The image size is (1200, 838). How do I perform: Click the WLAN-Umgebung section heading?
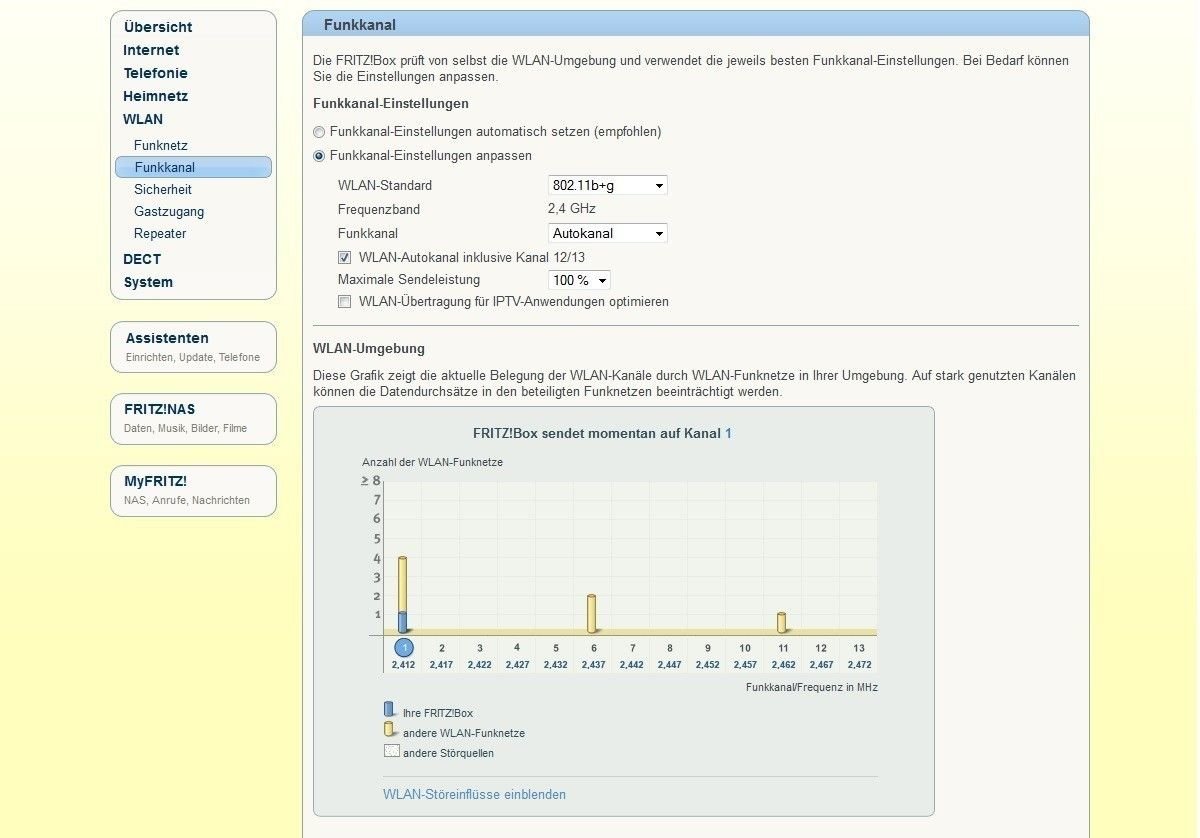(x=369, y=348)
